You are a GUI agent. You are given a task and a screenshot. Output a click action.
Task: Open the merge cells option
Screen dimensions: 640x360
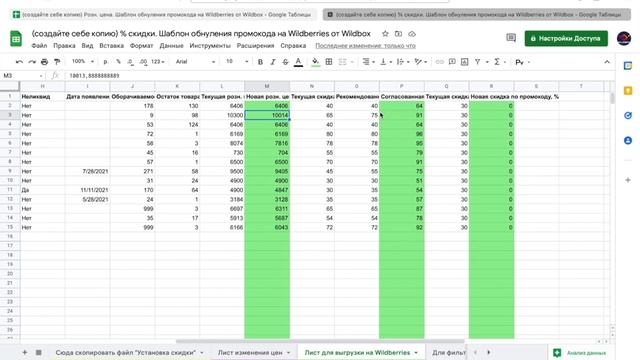coord(342,62)
